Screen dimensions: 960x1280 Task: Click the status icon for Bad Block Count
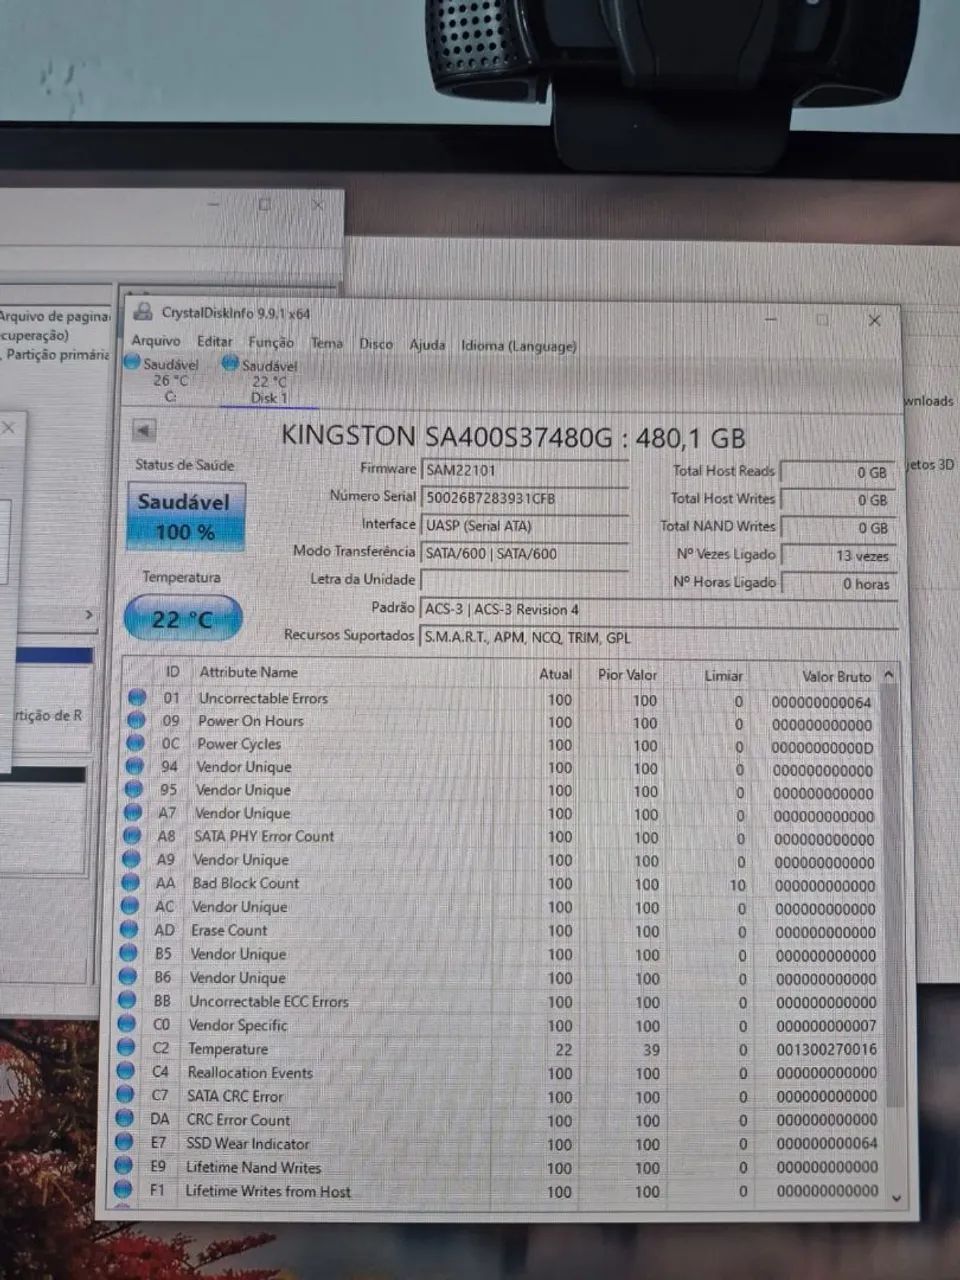tap(131, 883)
